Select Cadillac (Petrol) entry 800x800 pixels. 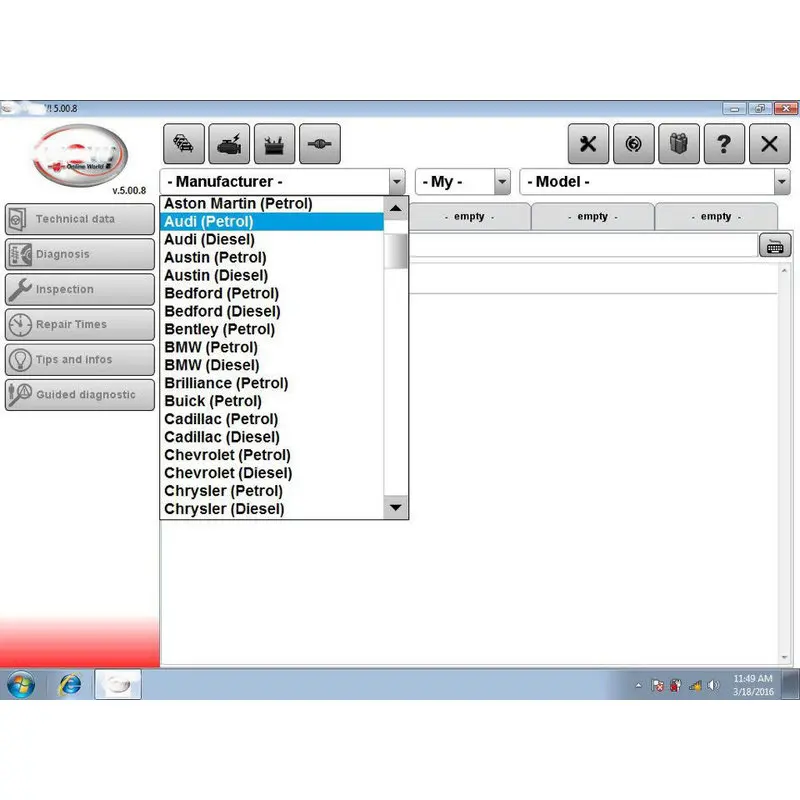(272, 419)
